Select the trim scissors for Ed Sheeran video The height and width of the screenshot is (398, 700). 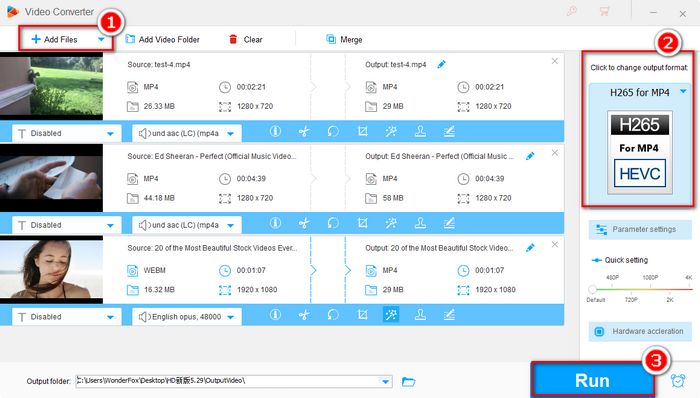click(304, 223)
